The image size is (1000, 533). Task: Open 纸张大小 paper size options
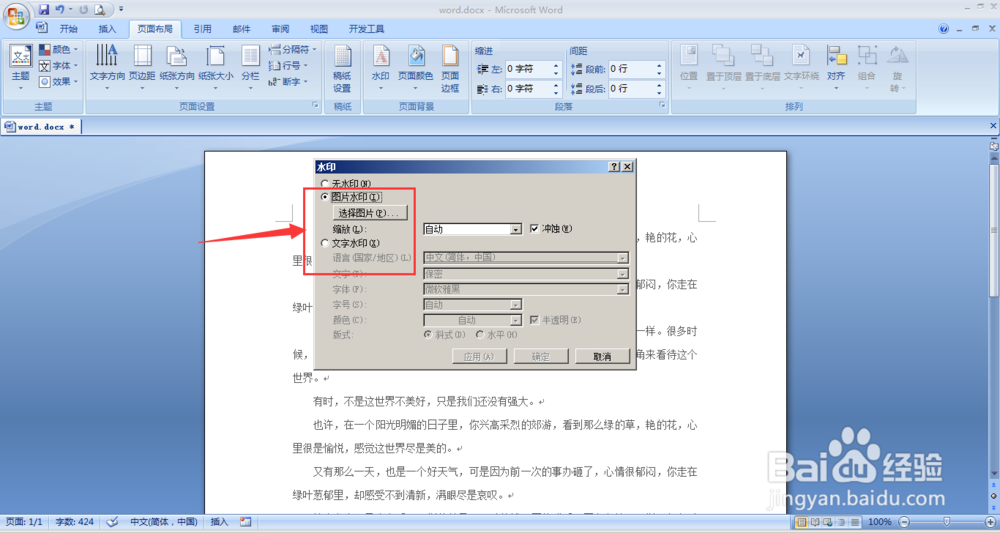(216, 67)
